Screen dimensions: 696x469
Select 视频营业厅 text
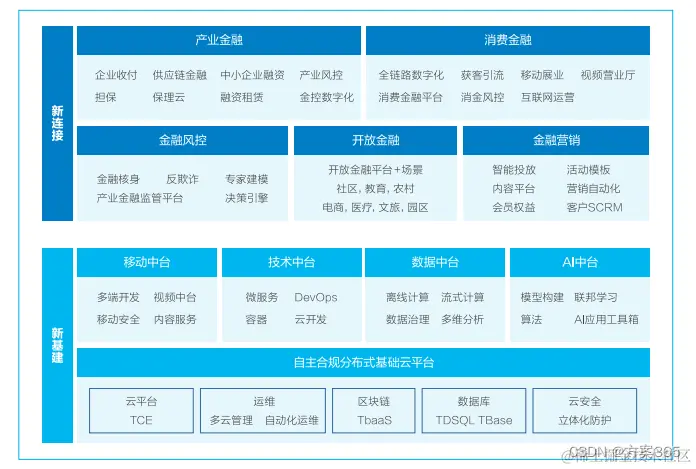tap(608, 75)
